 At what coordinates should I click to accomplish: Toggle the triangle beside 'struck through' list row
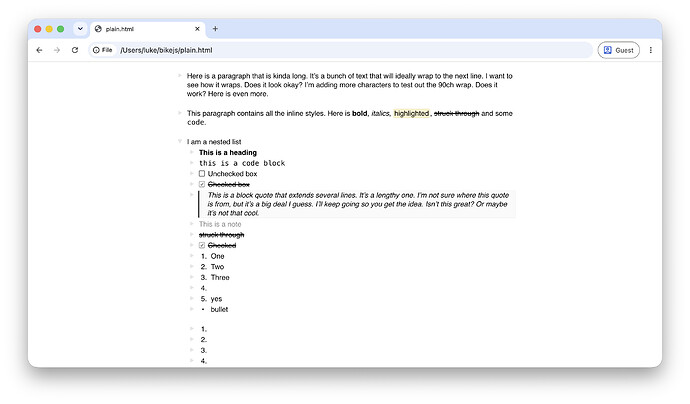pos(191,235)
